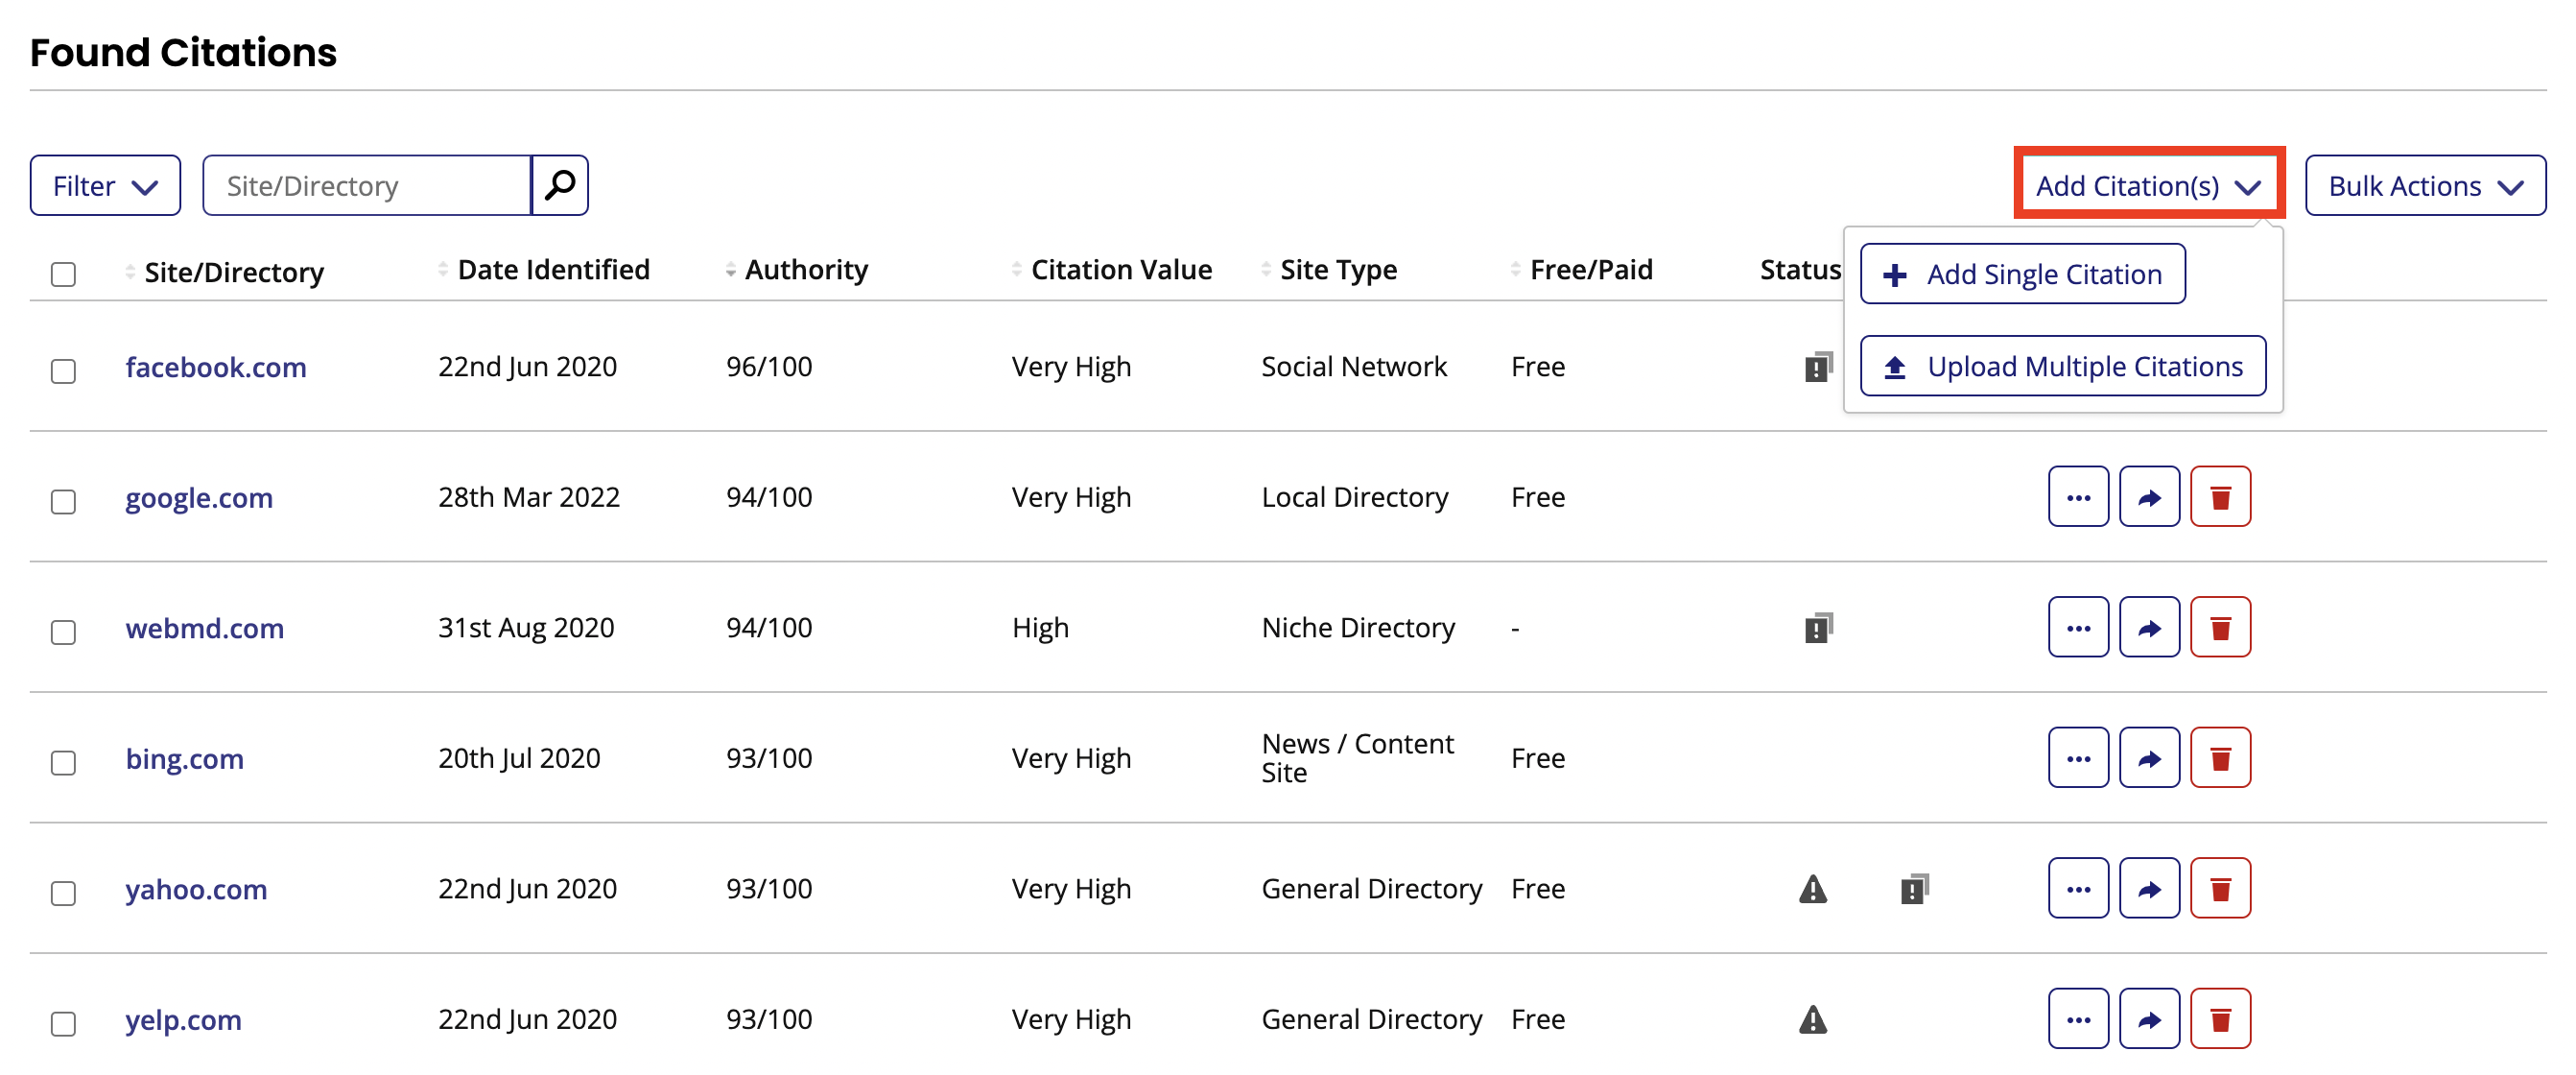
Task: Choose Upload Multiple Citations
Action: [2063, 366]
